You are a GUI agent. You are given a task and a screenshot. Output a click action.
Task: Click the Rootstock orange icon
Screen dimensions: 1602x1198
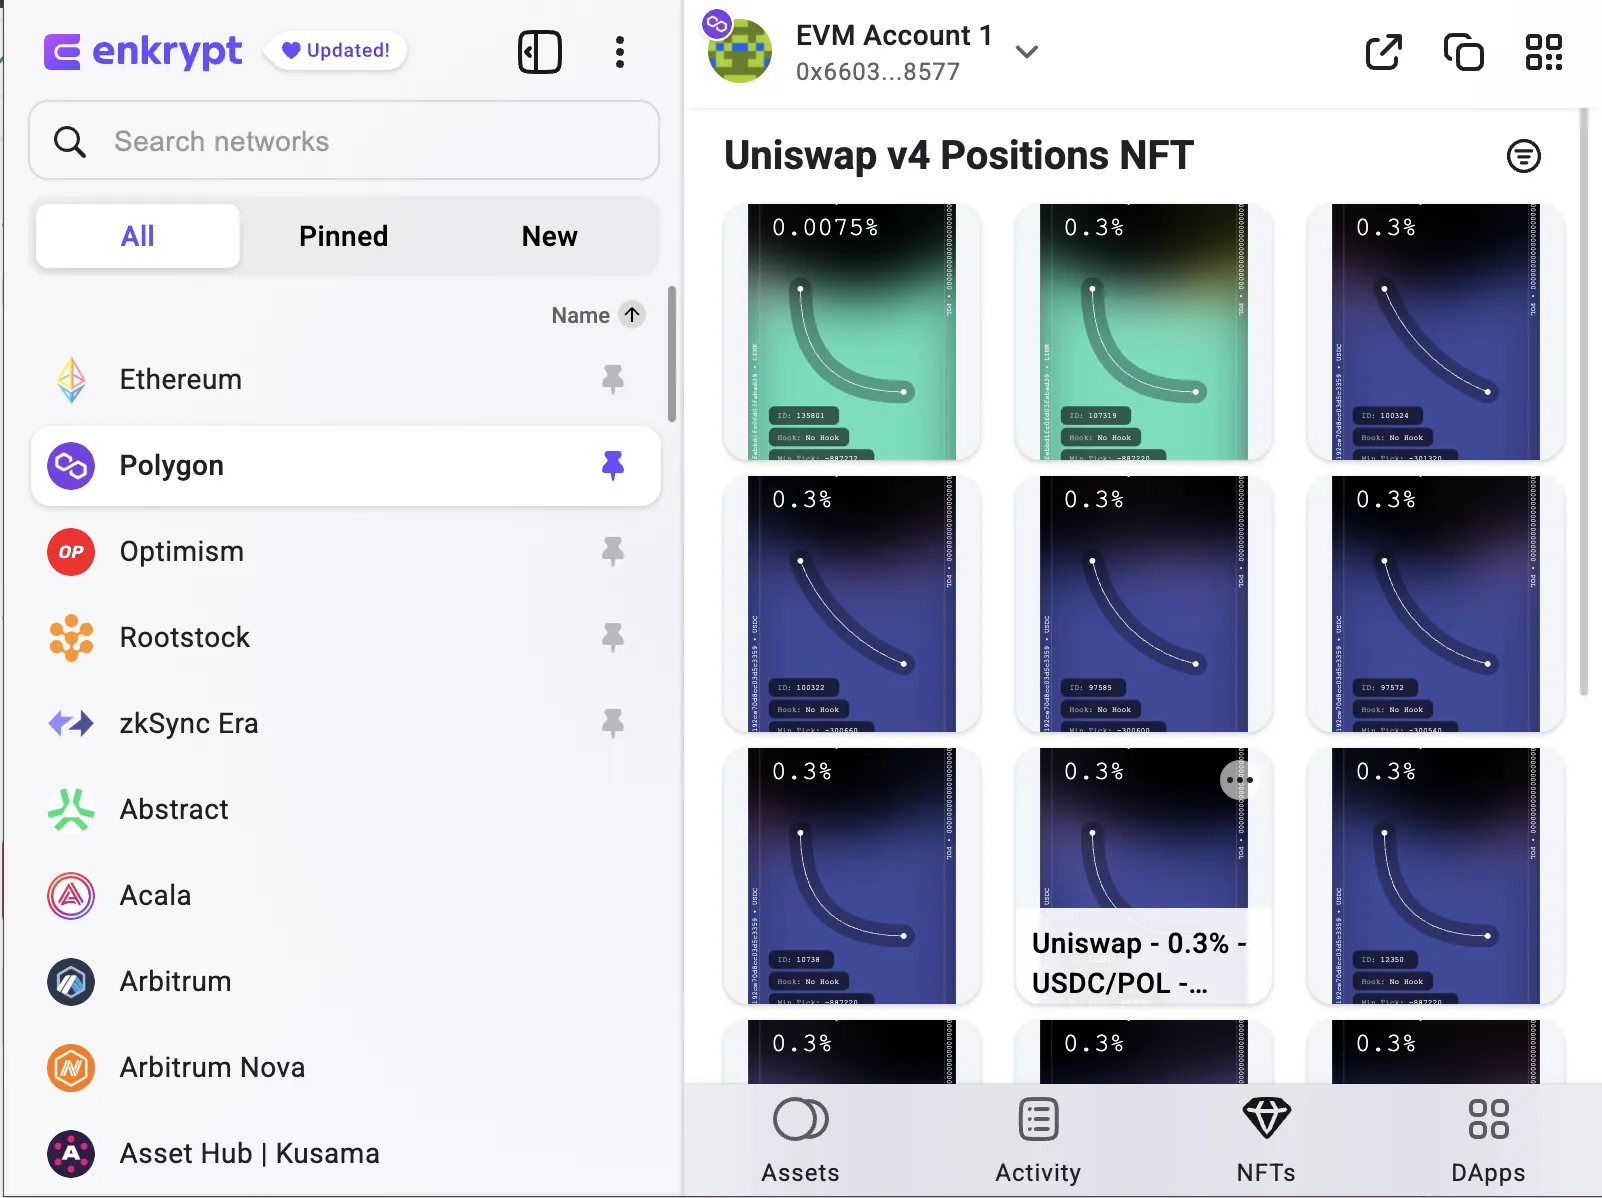(x=71, y=638)
